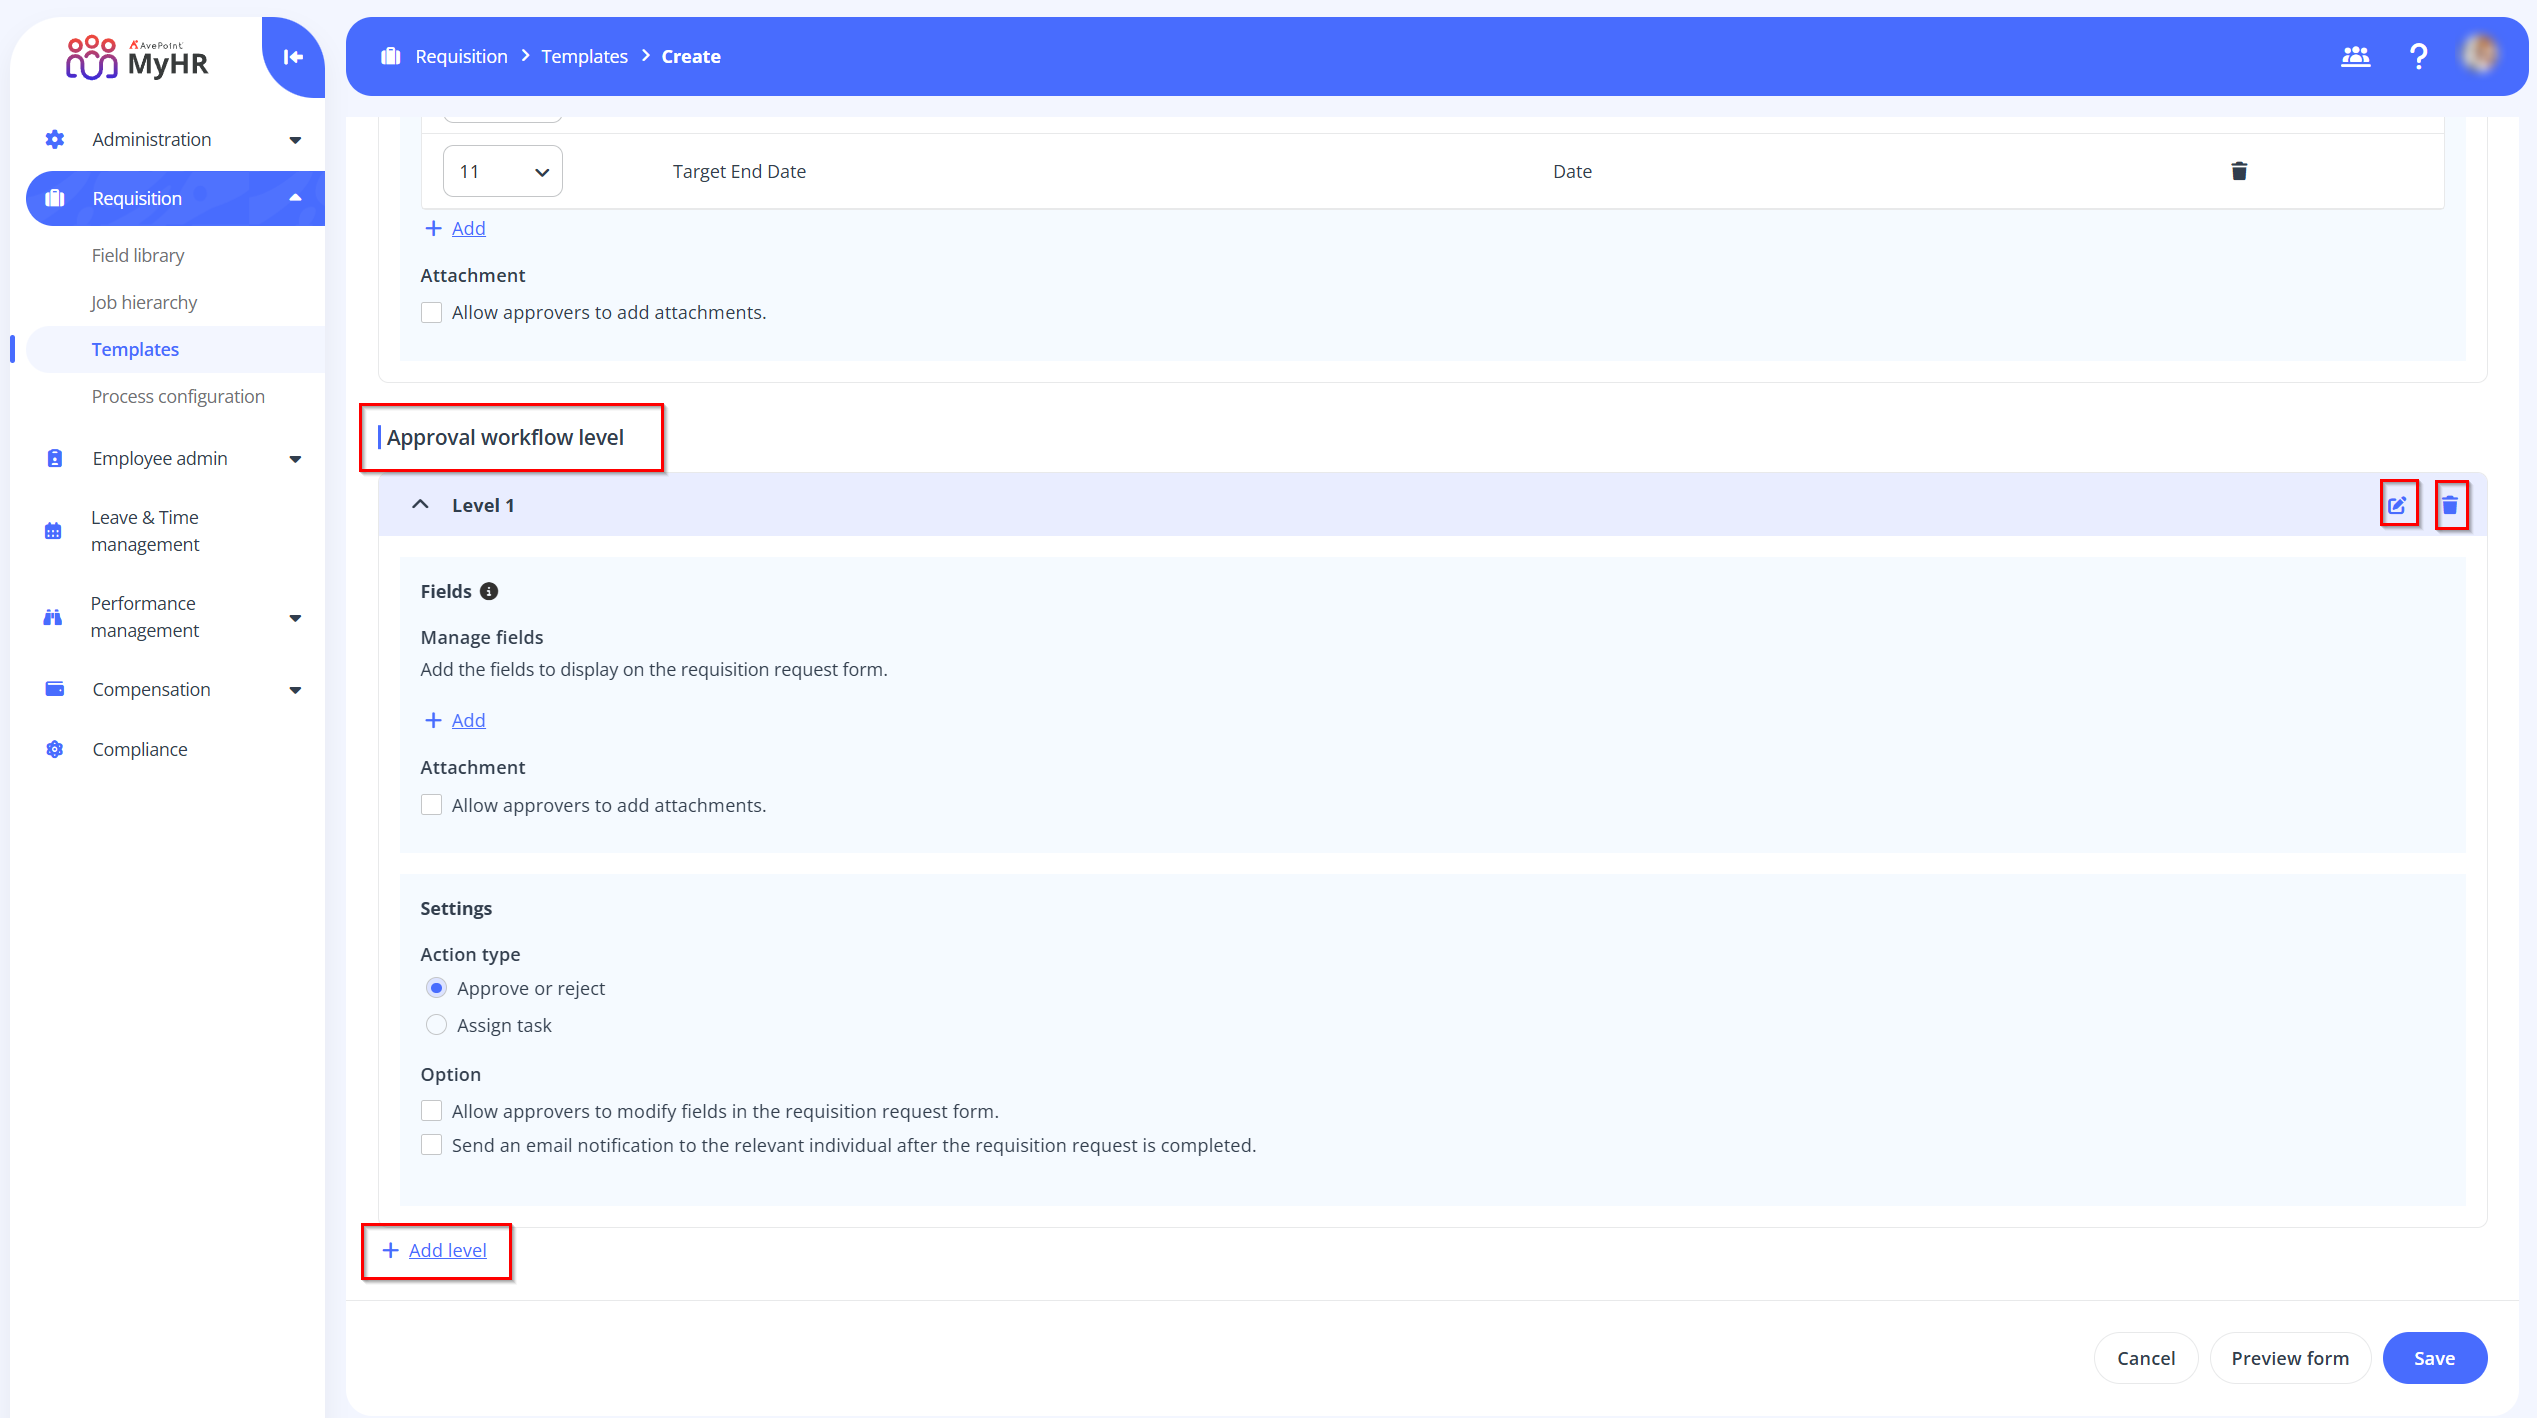The height and width of the screenshot is (1418, 2537).
Task: Click Add link below Target End Date
Action: (x=468, y=228)
